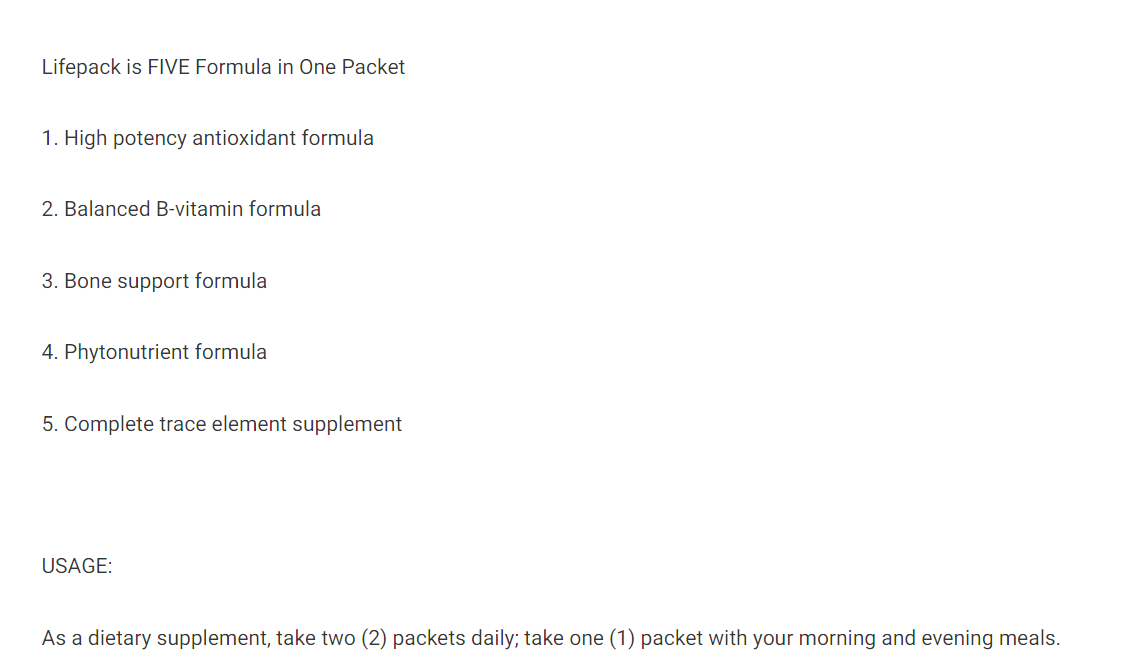Select the 'Complete trace element supplement' line
The height and width of the screenshot is (670, 1133).
221,424
